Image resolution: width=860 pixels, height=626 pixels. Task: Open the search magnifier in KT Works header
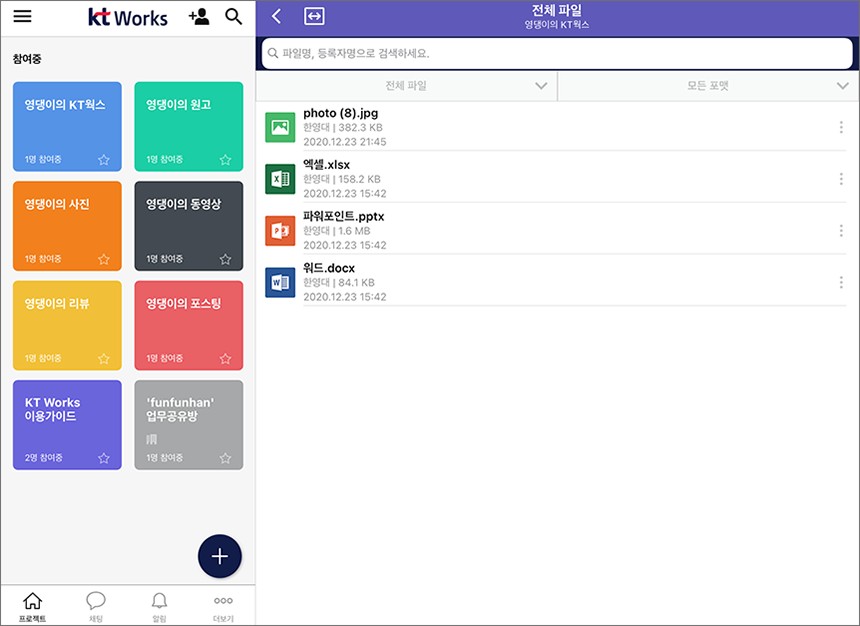(x=234, y=16)
